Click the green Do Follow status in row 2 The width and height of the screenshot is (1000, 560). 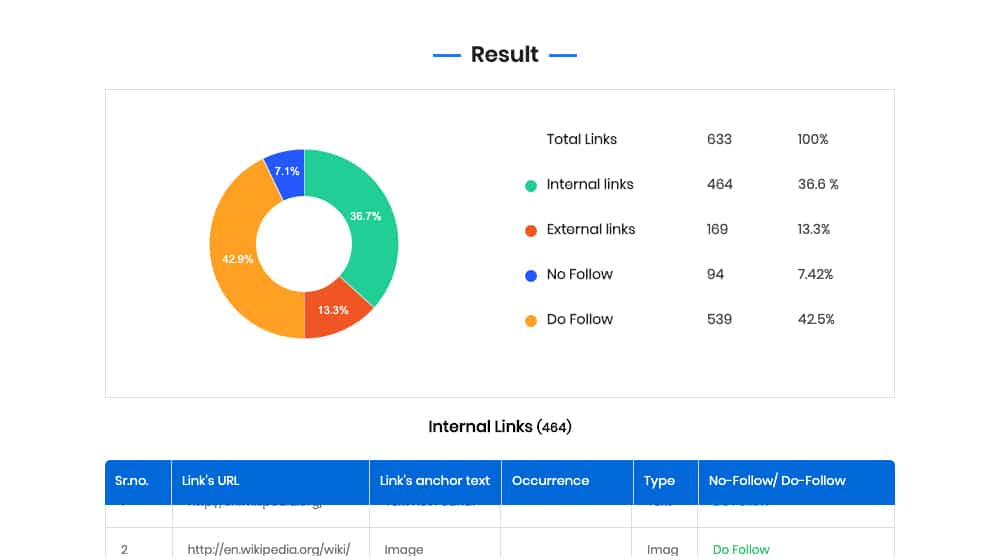pos(741,549)
